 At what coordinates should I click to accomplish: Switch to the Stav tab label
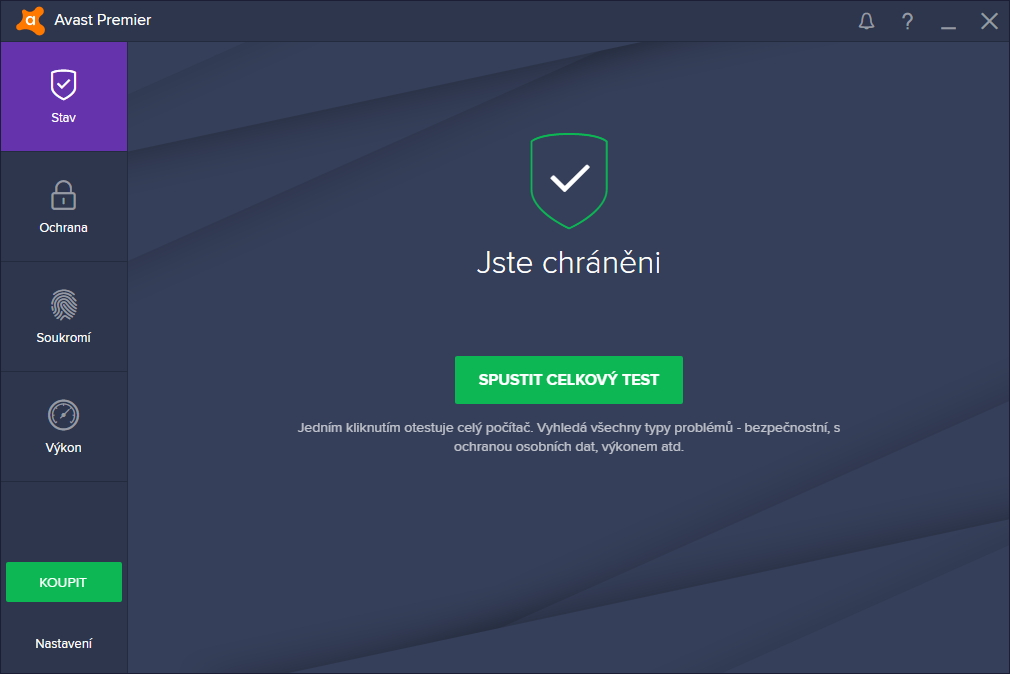(63, 118)
